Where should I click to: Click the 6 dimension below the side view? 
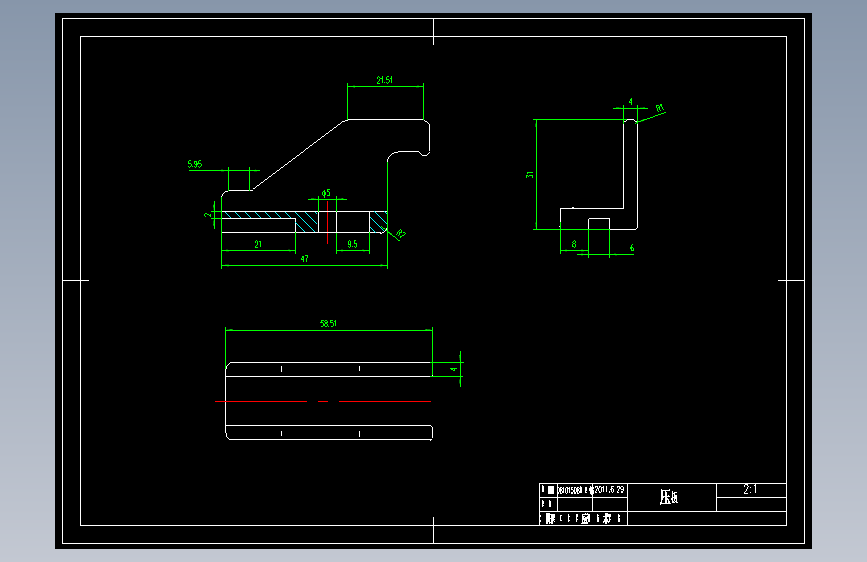click(632, 248)
